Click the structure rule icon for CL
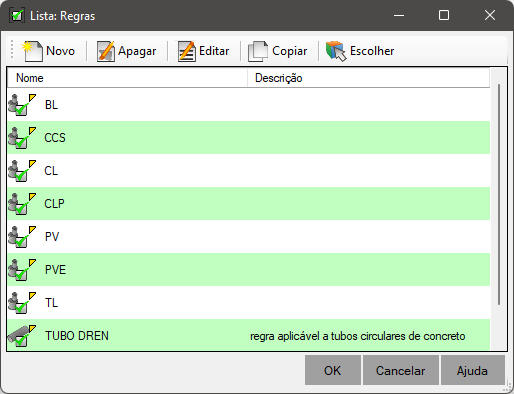The width and height of the screenshot is (514, 394). coord(22,171)
